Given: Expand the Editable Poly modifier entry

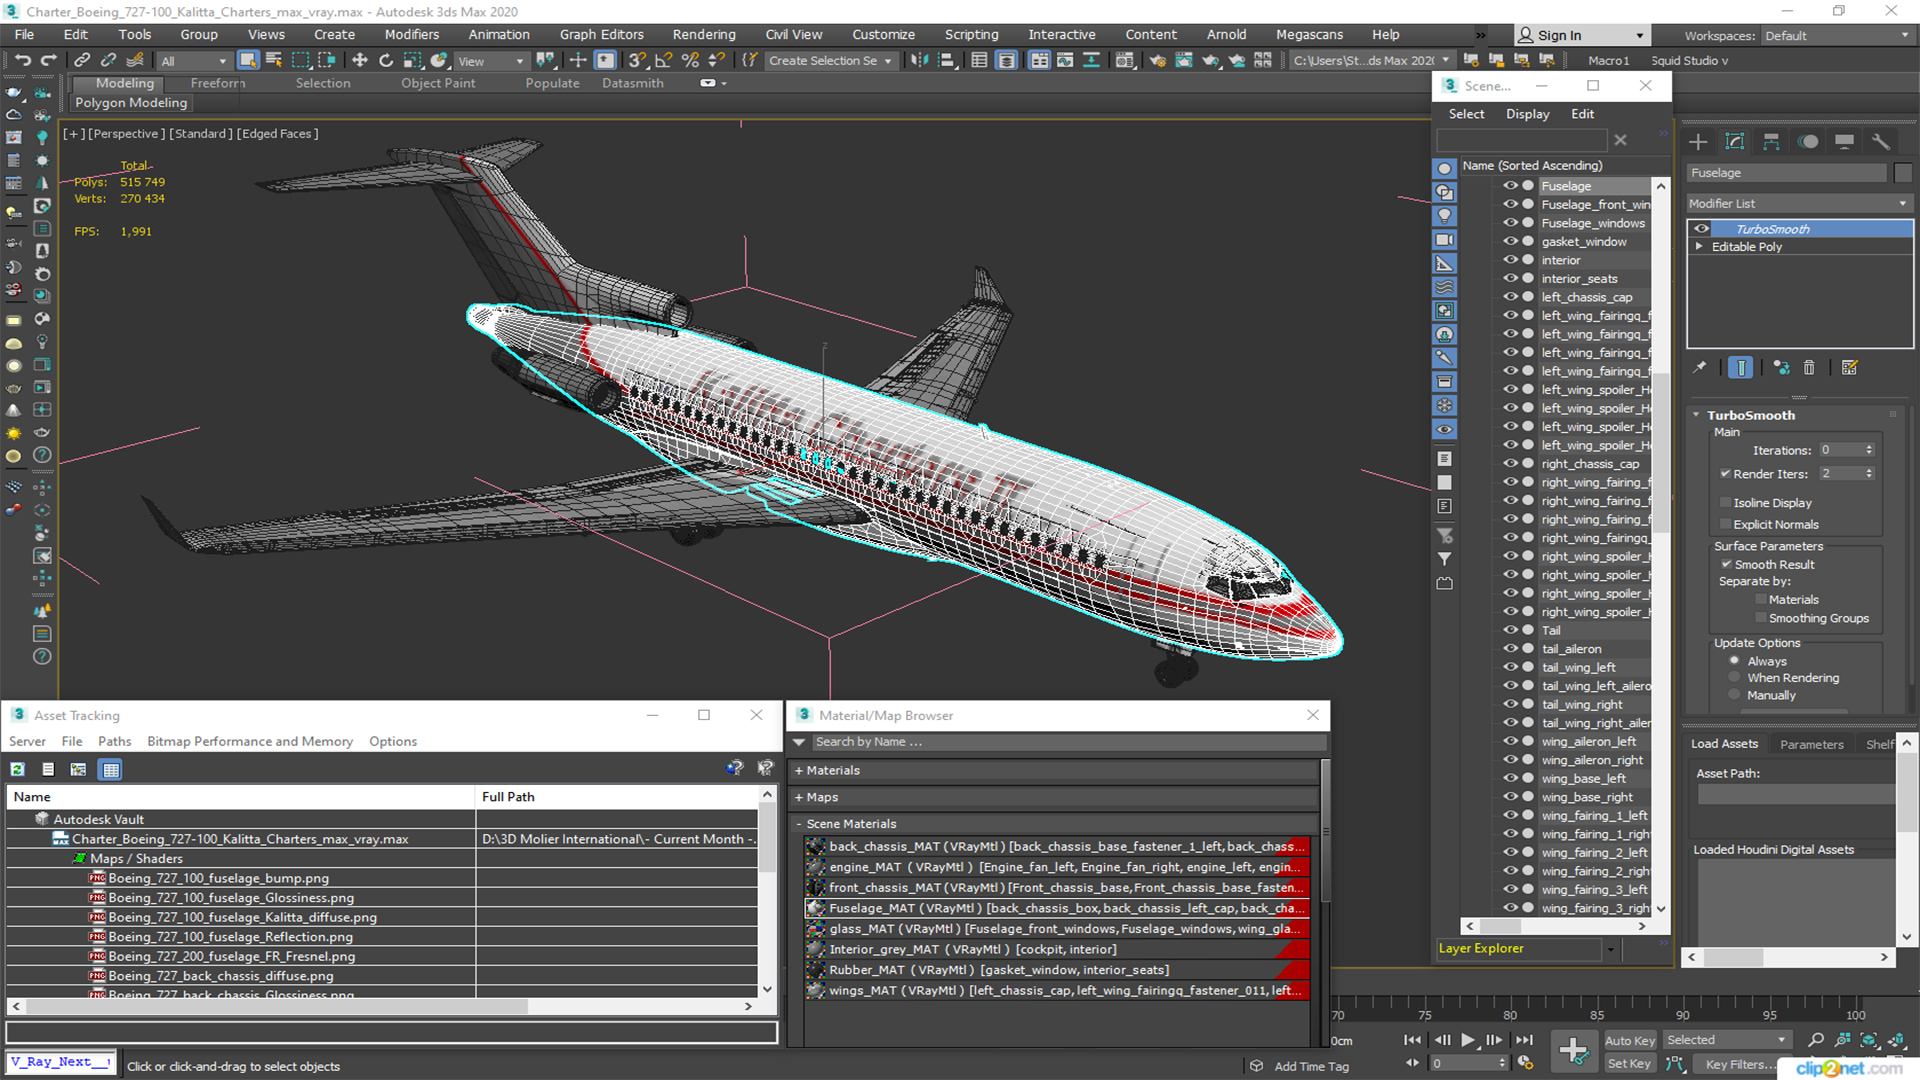Looking at the screenshot, I should coord(1698,247).
